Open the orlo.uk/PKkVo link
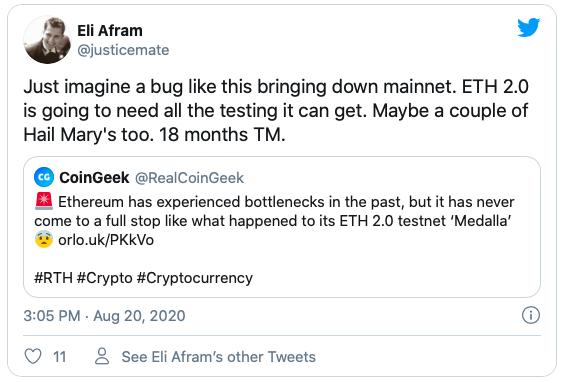 point(106,240)
